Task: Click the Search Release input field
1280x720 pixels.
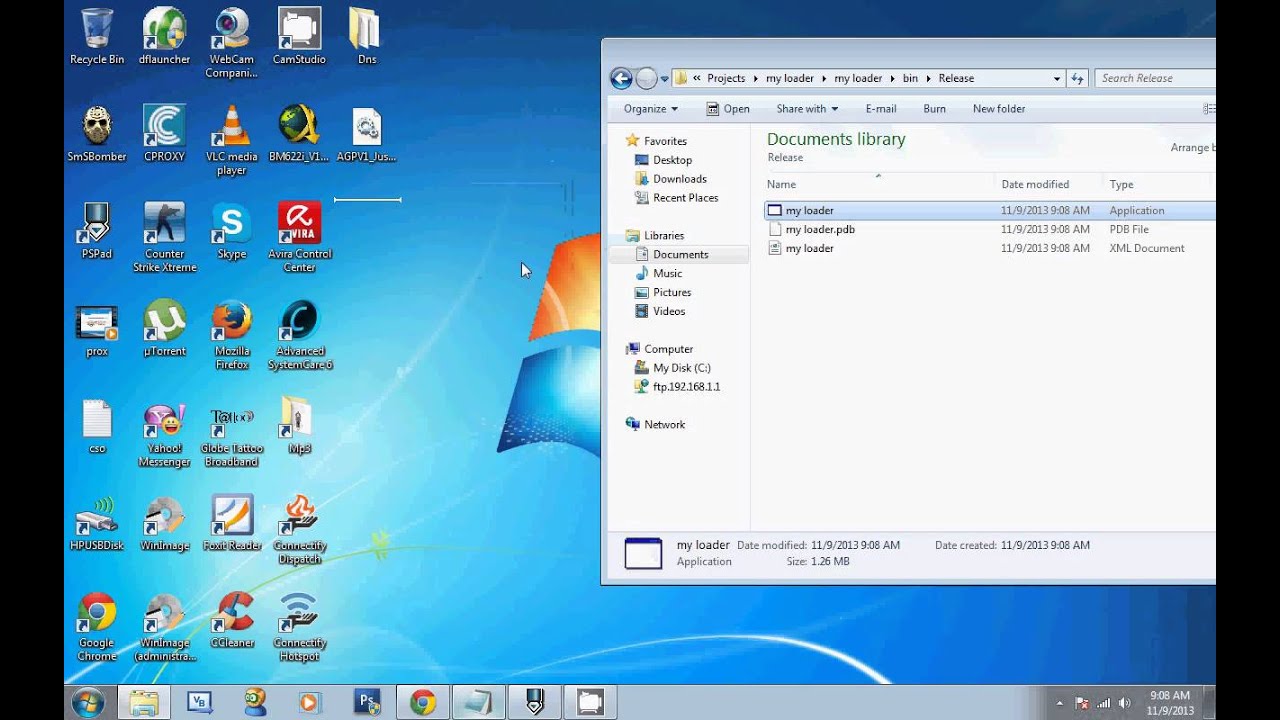Action: [1155, 78]
